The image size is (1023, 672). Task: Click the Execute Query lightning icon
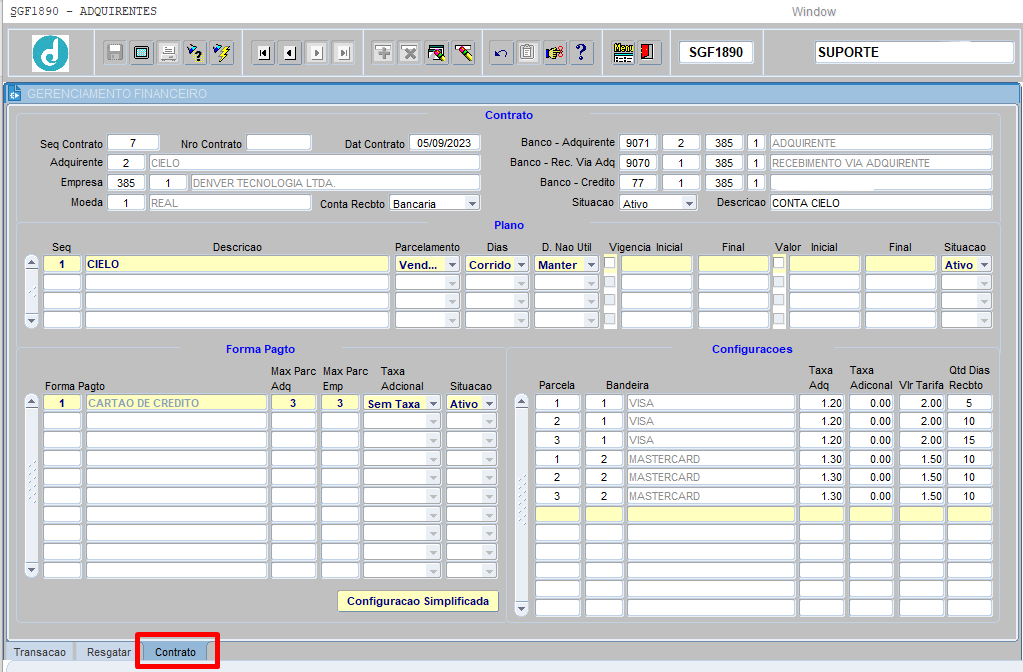click(x=222, y=52)
